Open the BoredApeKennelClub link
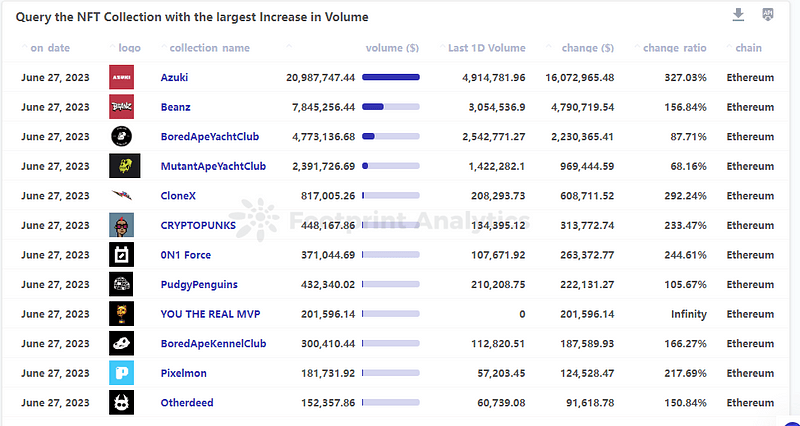 [x=213, y=344]
